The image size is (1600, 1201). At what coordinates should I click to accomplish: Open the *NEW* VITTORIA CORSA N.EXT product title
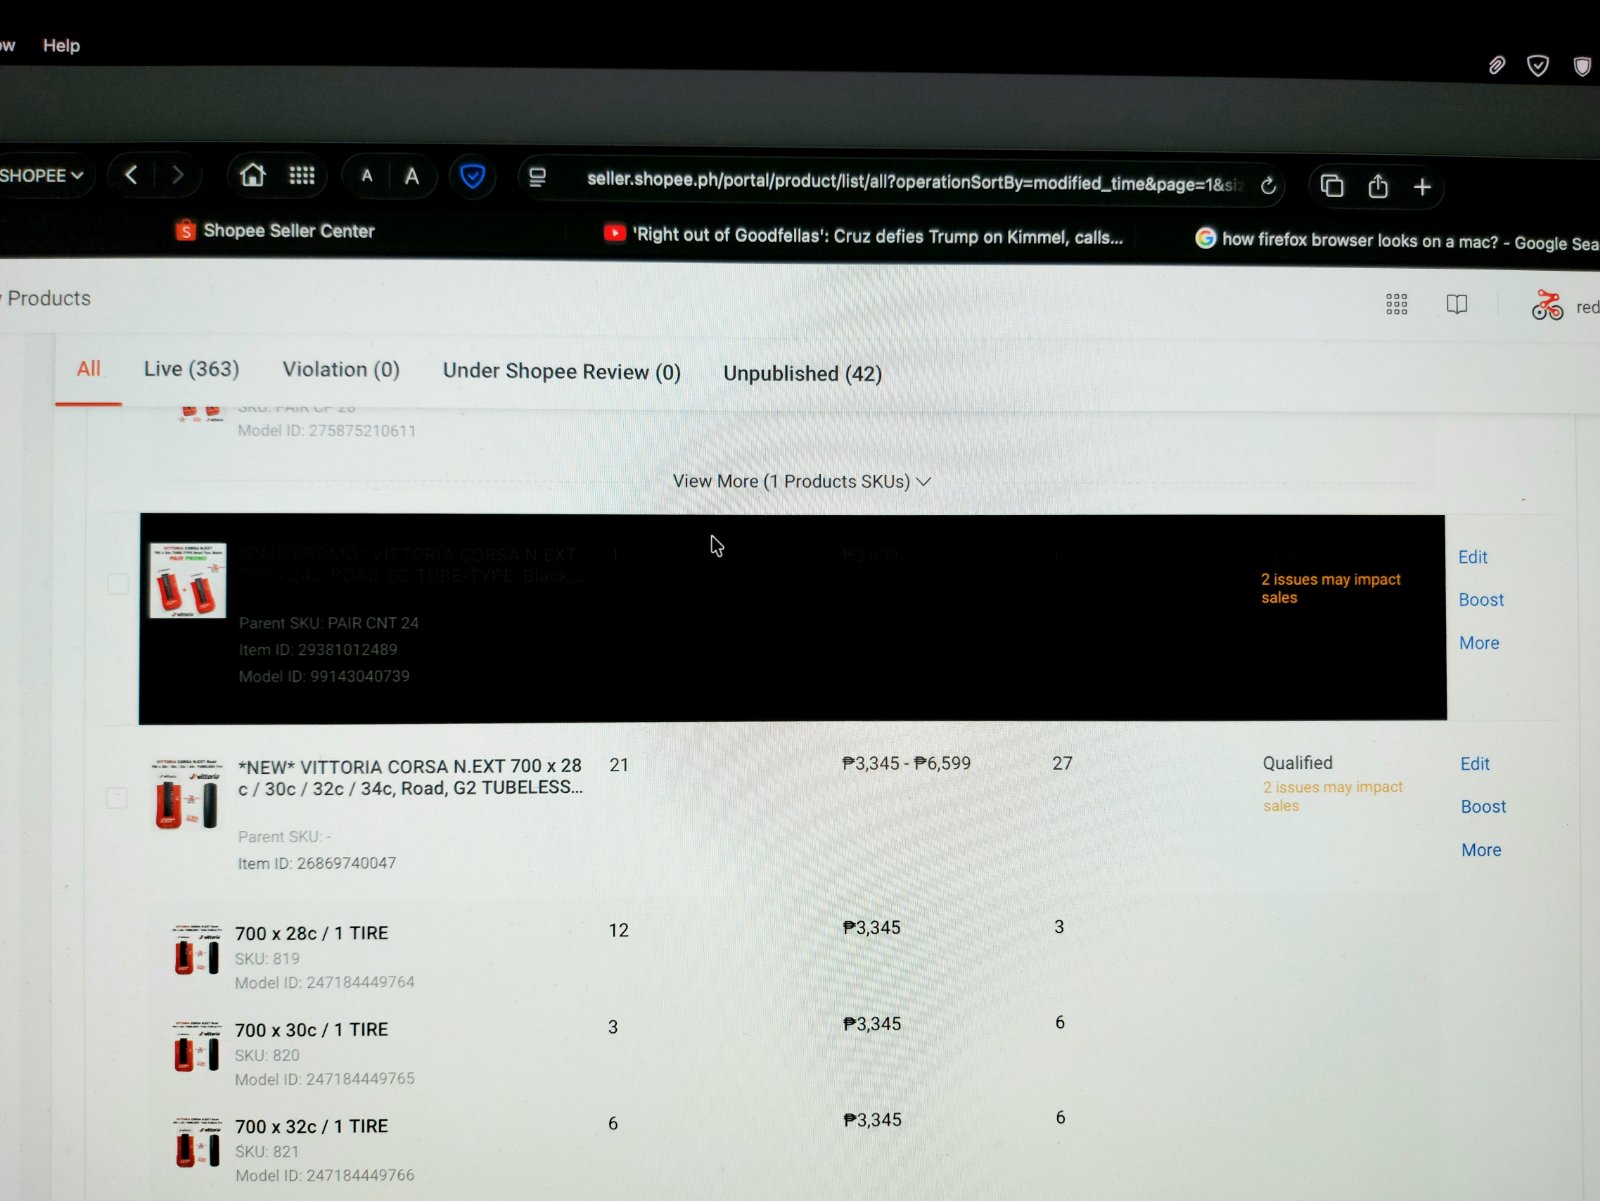pos(410,777)
